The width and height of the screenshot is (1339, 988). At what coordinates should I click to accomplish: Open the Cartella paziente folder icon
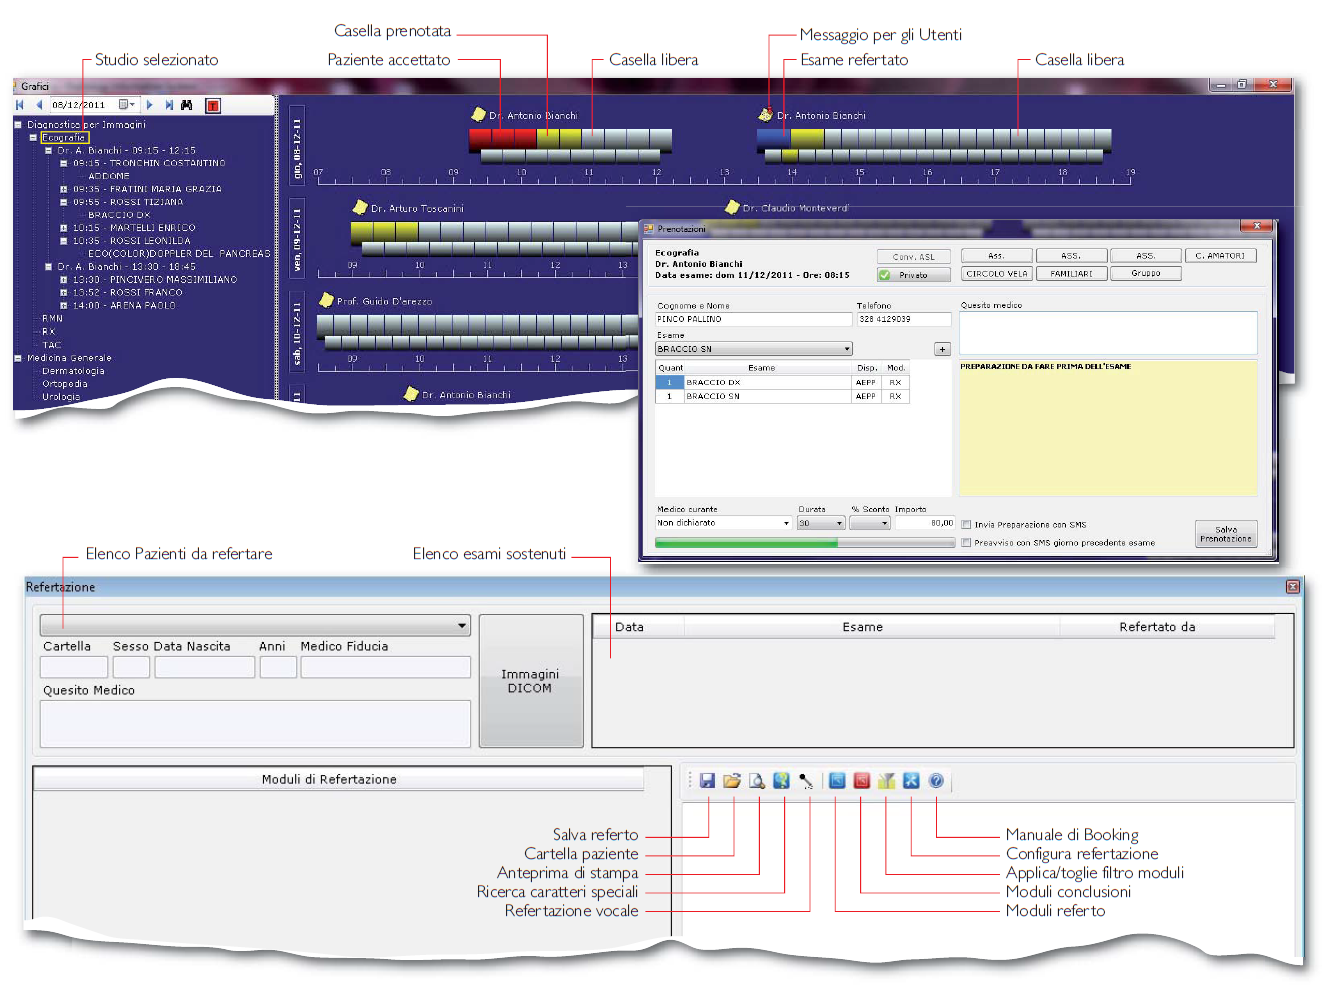tap(732, 781)
